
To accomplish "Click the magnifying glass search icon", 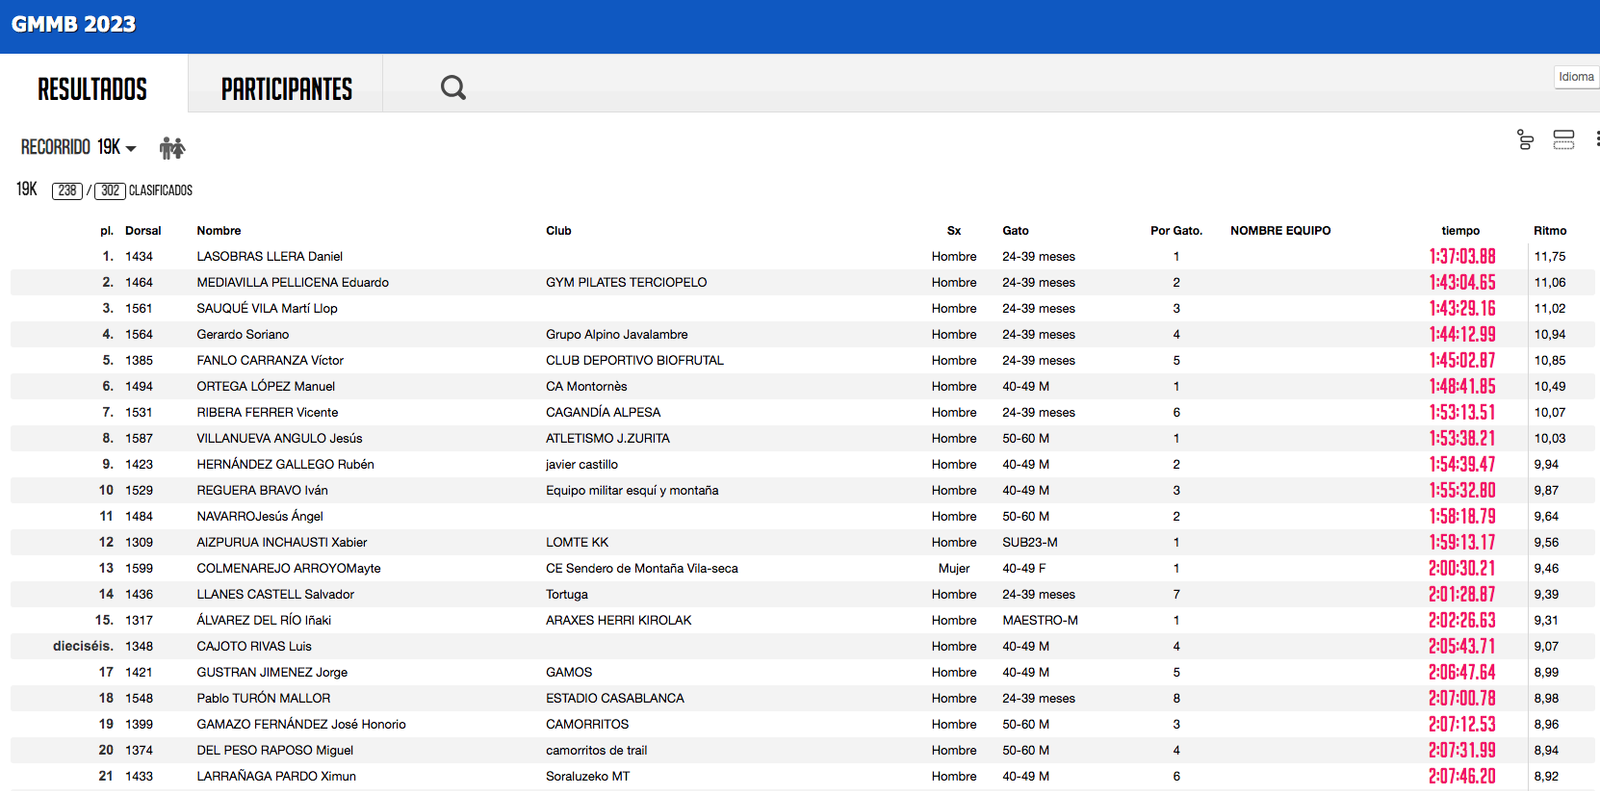I will tap(453, 88).
